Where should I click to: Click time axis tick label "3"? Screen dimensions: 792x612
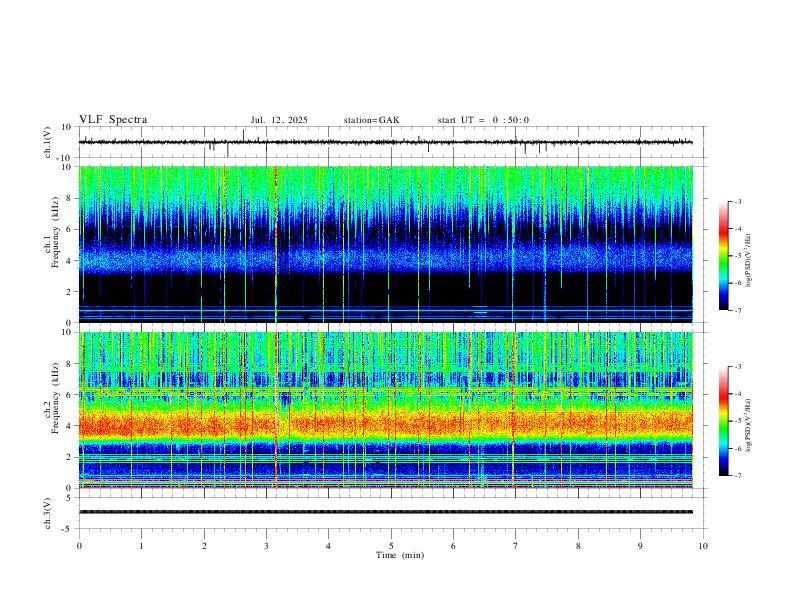tap(266, 546)
